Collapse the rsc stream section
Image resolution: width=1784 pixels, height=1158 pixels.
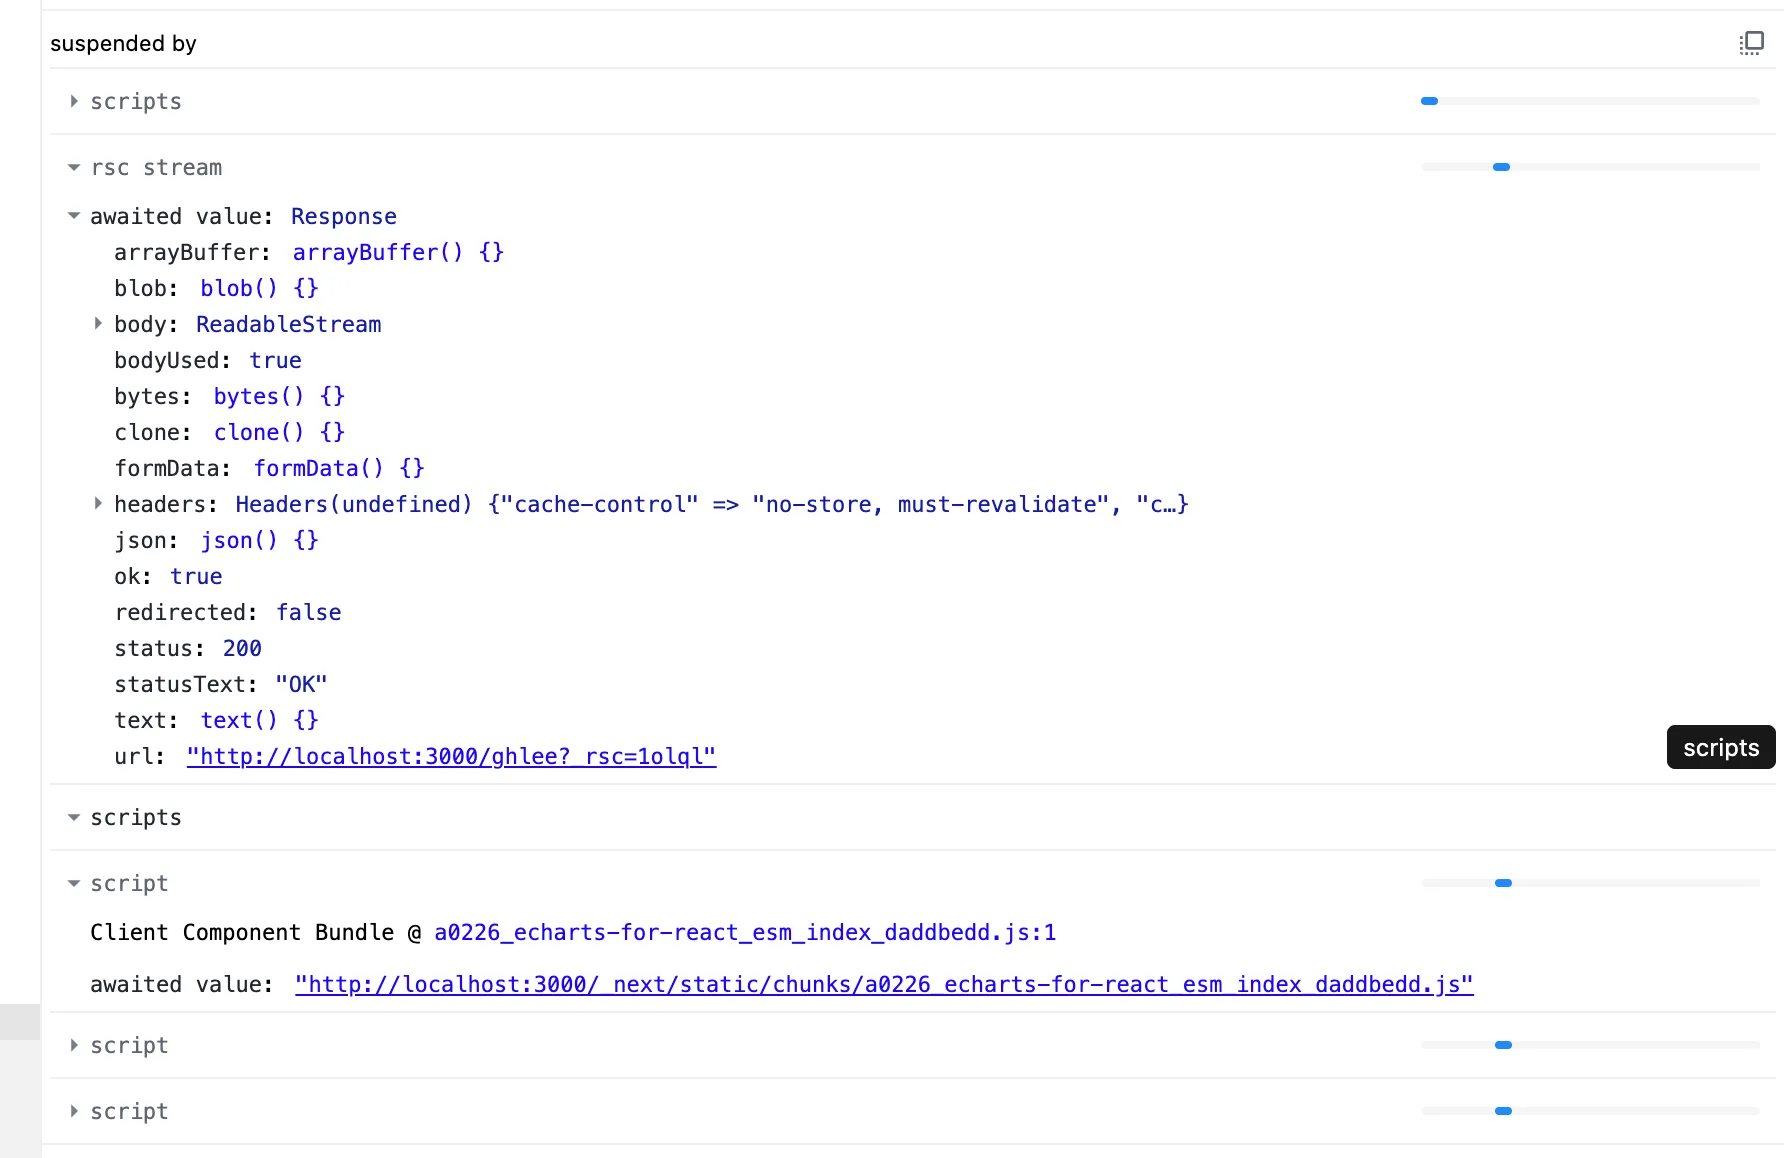(x=74, y=168)
